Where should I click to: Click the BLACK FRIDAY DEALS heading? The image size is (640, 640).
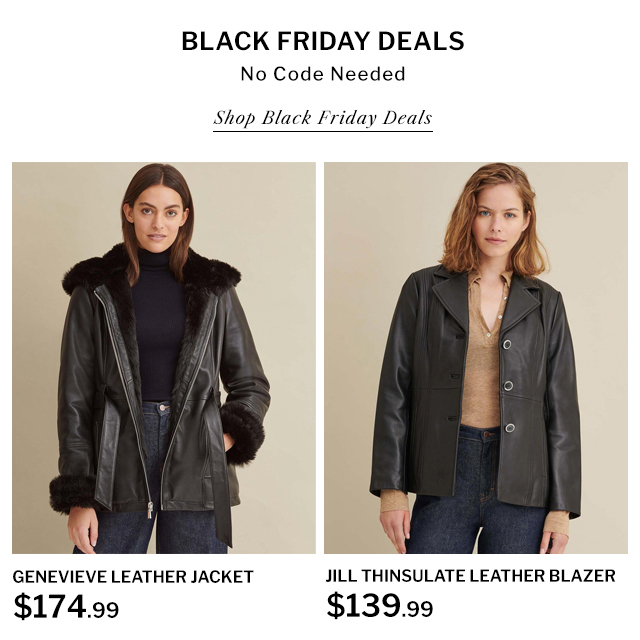point(322,41)
